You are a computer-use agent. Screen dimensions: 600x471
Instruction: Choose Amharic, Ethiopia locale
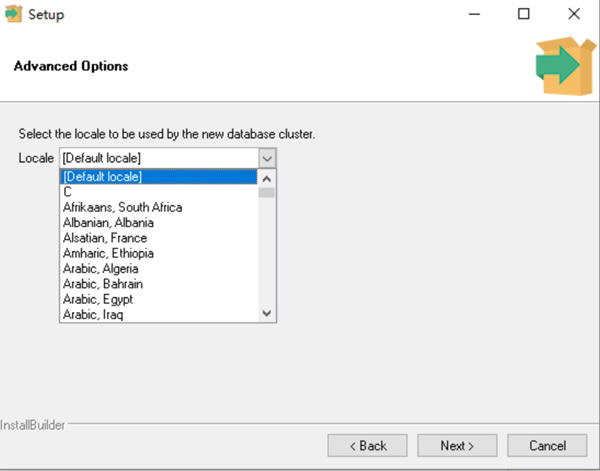[110, 254]
